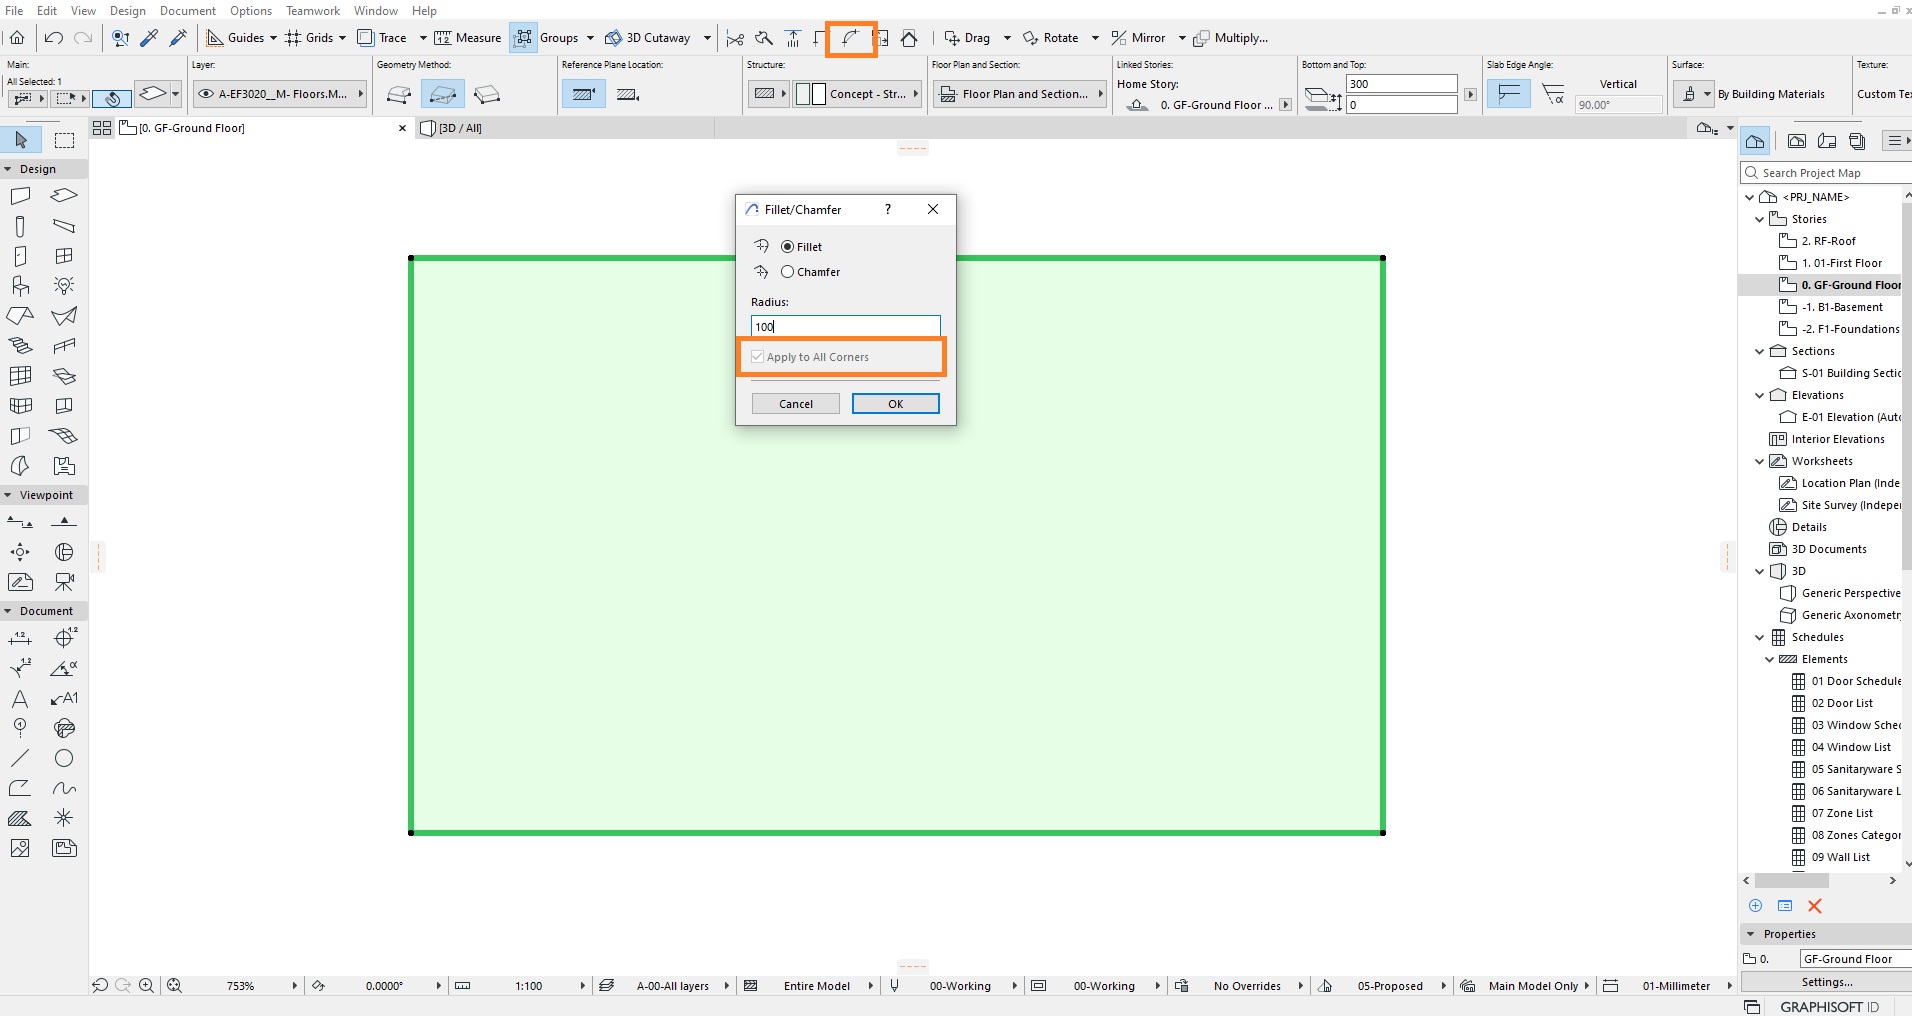Screen dimensions: 1912x1016
Task: Open the Teamwork menu
Action: pos(313,10)
